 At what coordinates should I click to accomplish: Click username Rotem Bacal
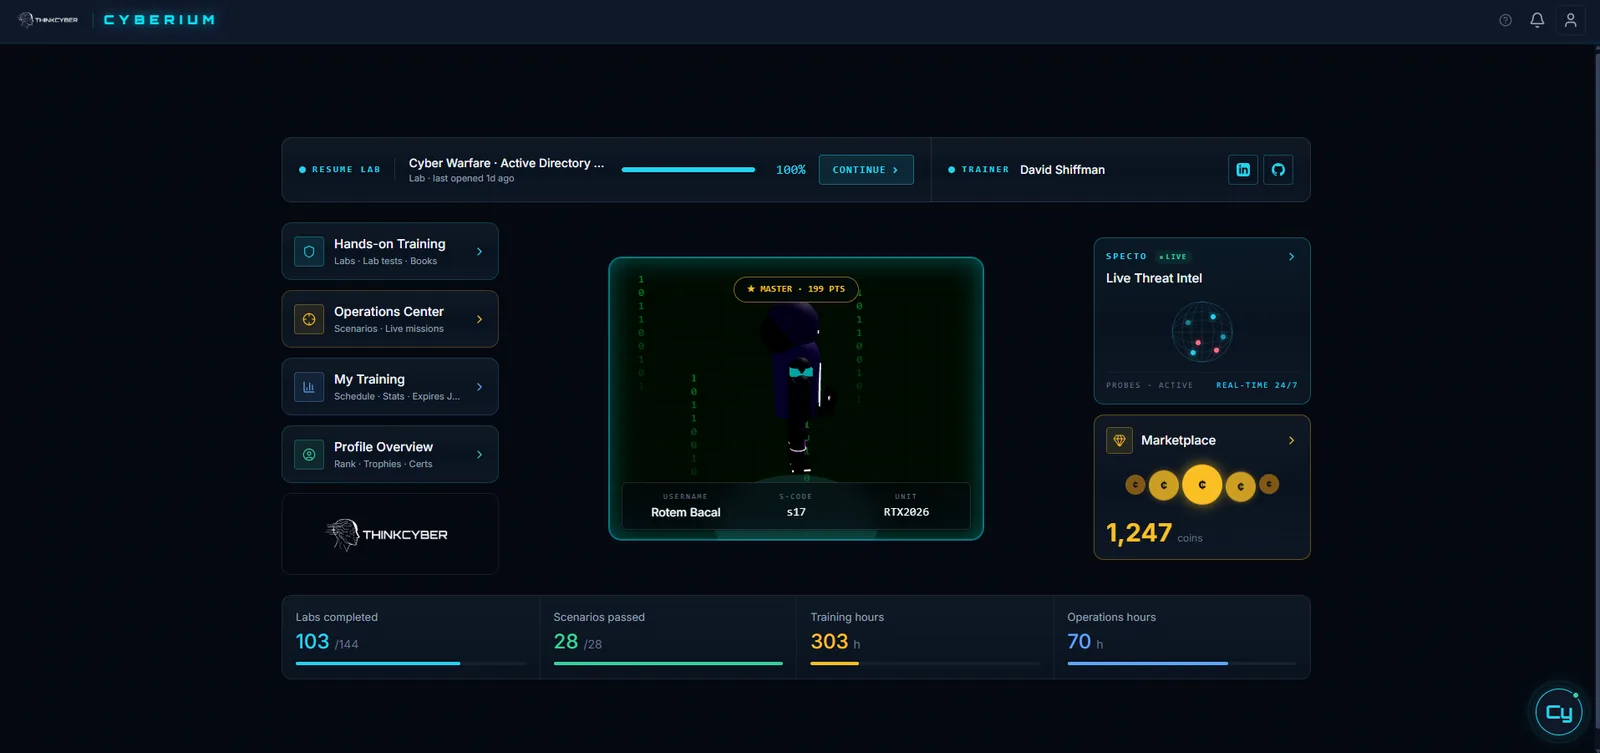(x=686, y=512)
